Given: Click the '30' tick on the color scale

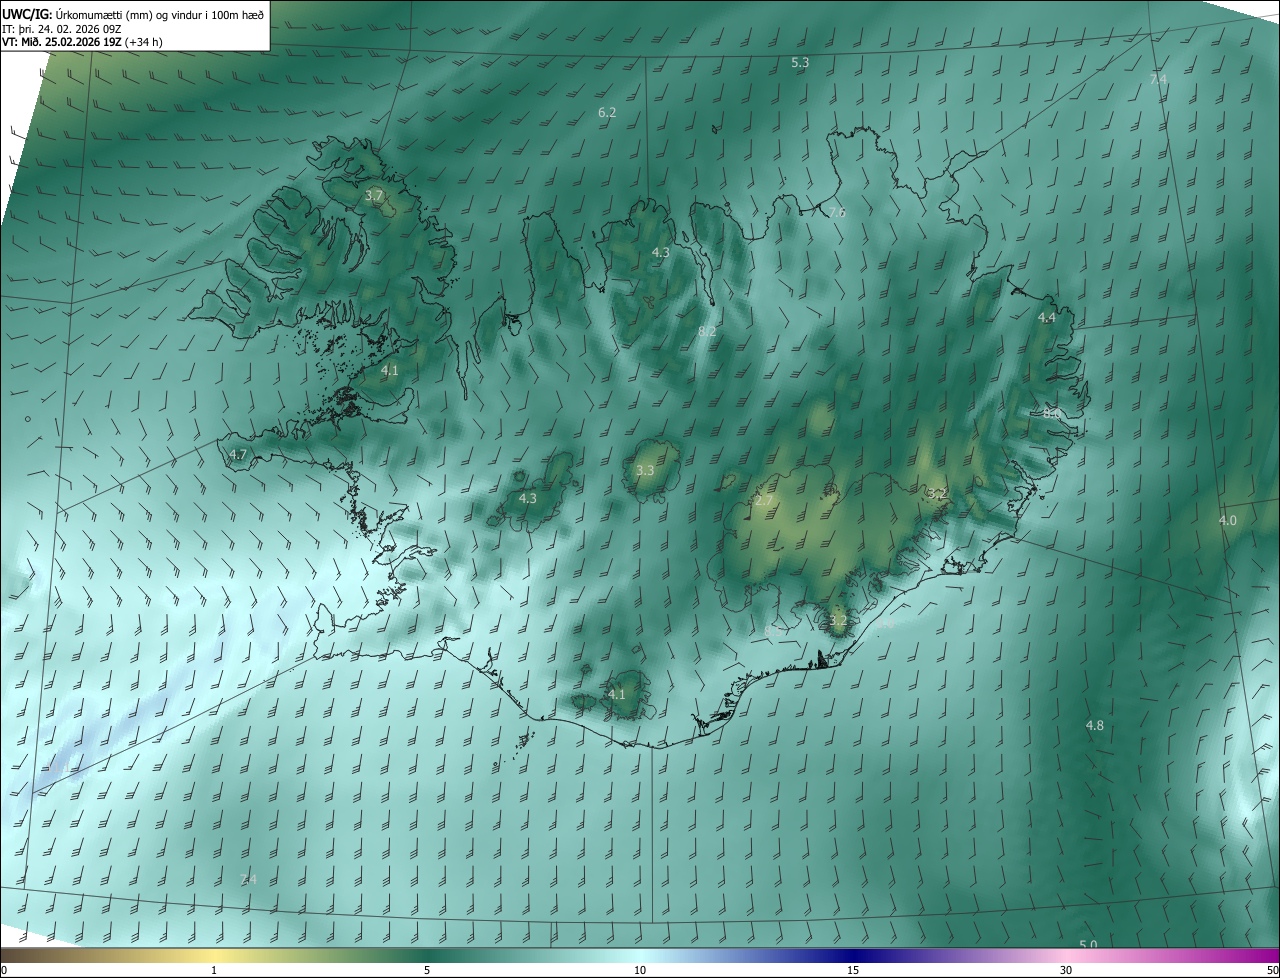Looking at the screenshot, I should [x=1066, y=970].
